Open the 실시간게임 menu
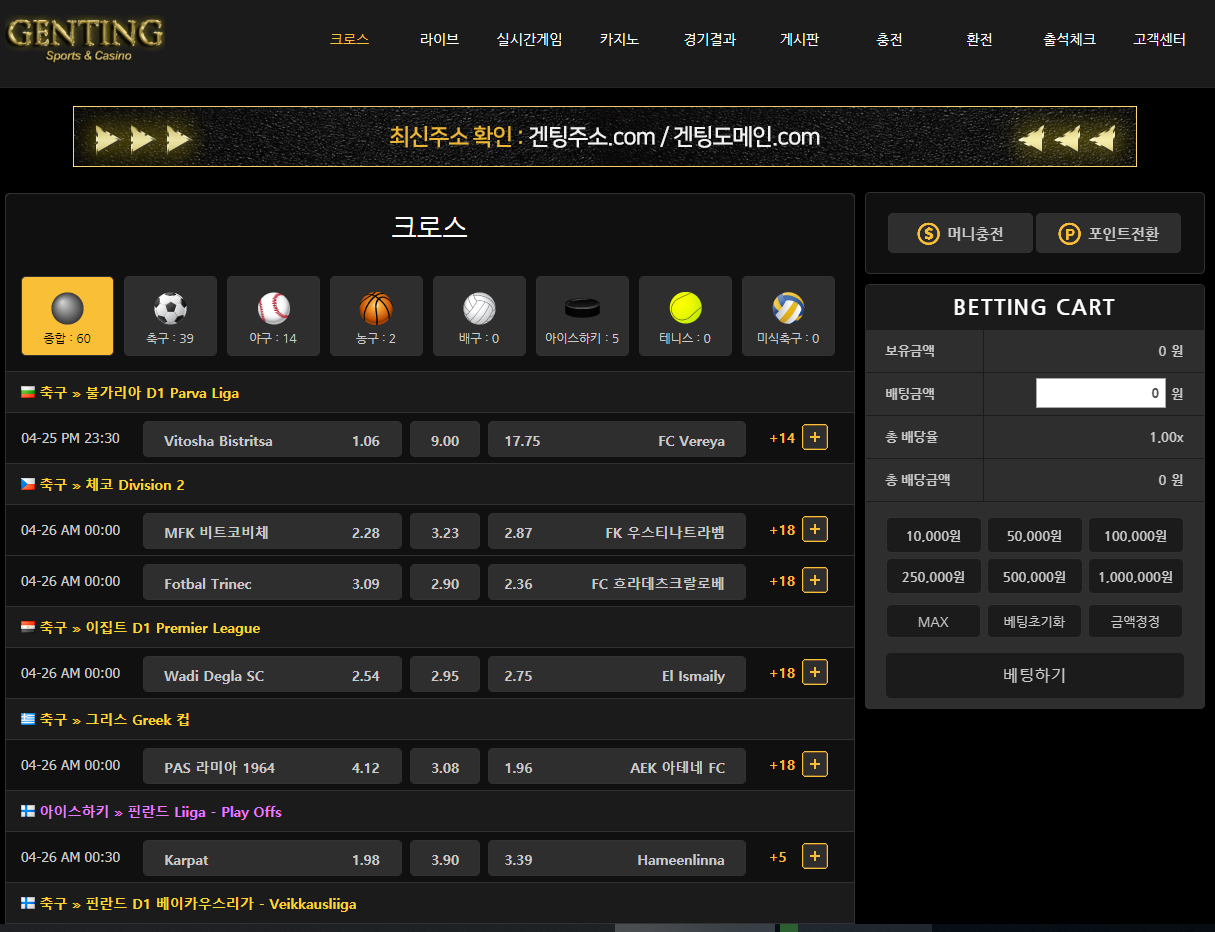The image size is (1215, 932). pyautogui.click(x=529, y=40)
